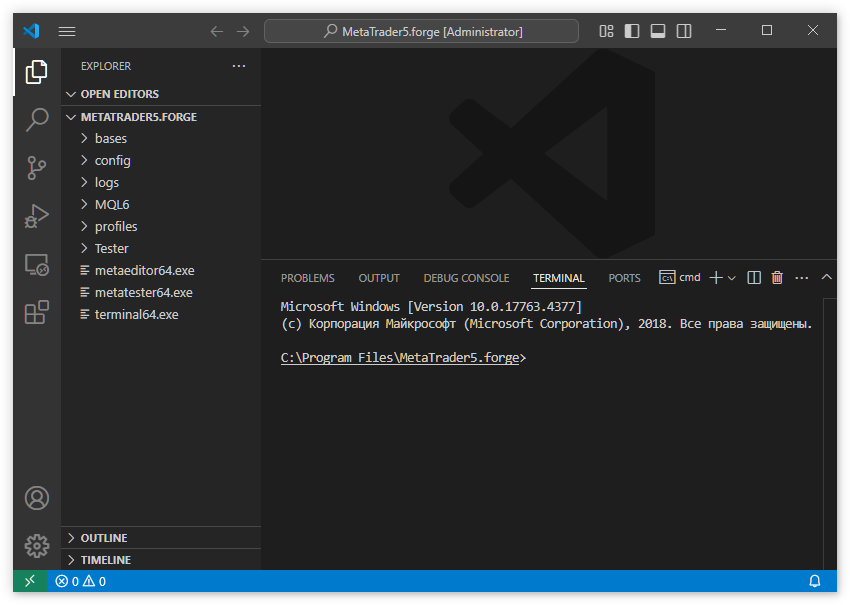Open panel more actions ellipsis
The width and height of the screenshot is (850, 605).
pyautogui.click(x=802, y=278)
